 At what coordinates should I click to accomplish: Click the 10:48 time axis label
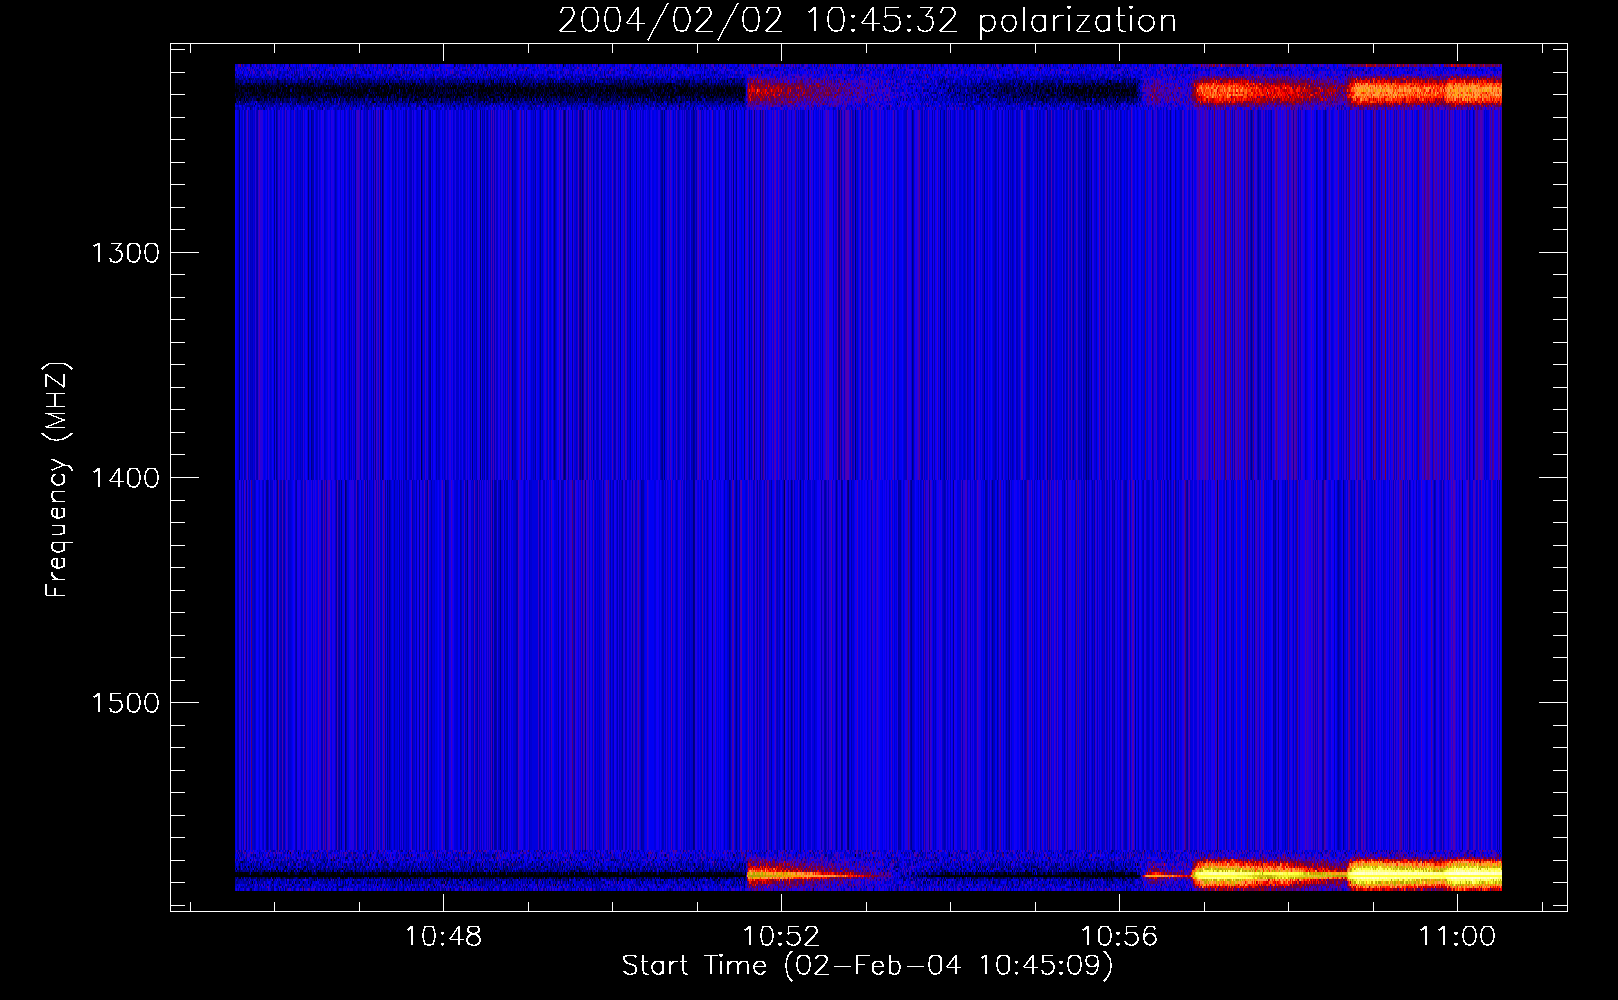click(x=442, y=936)
